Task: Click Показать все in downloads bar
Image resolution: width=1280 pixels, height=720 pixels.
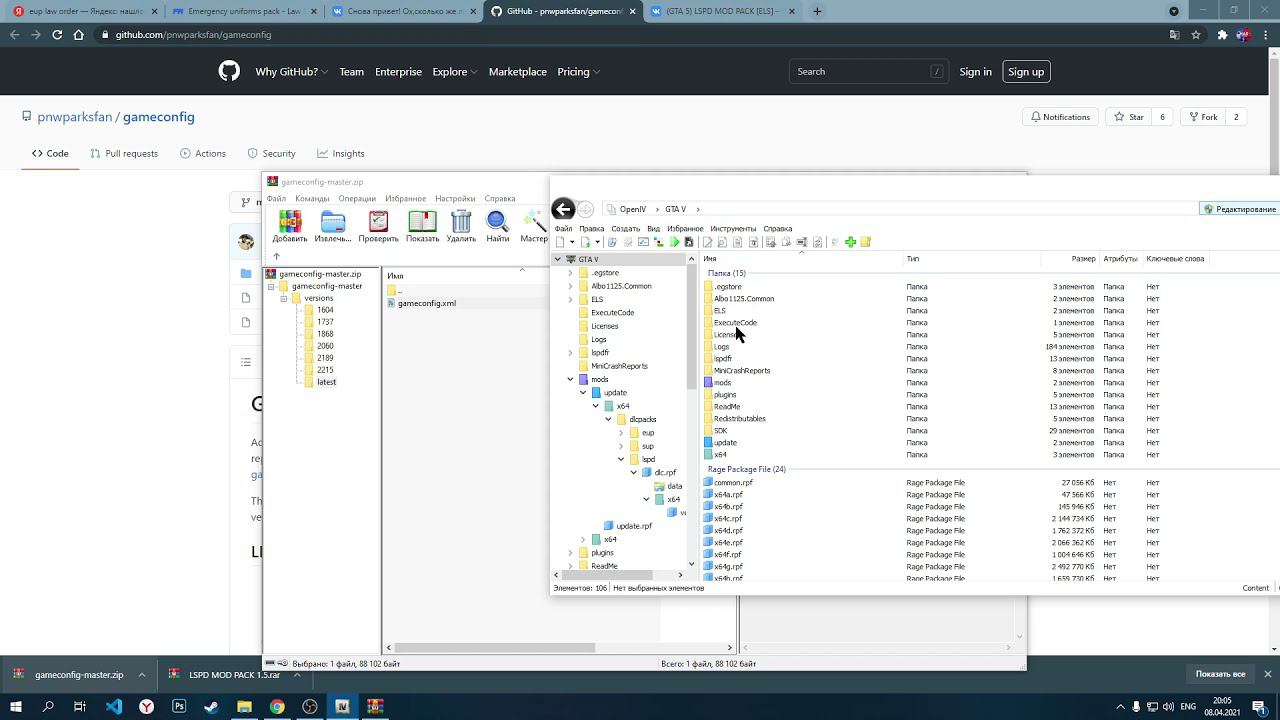Action: (x=1220, y=674)
